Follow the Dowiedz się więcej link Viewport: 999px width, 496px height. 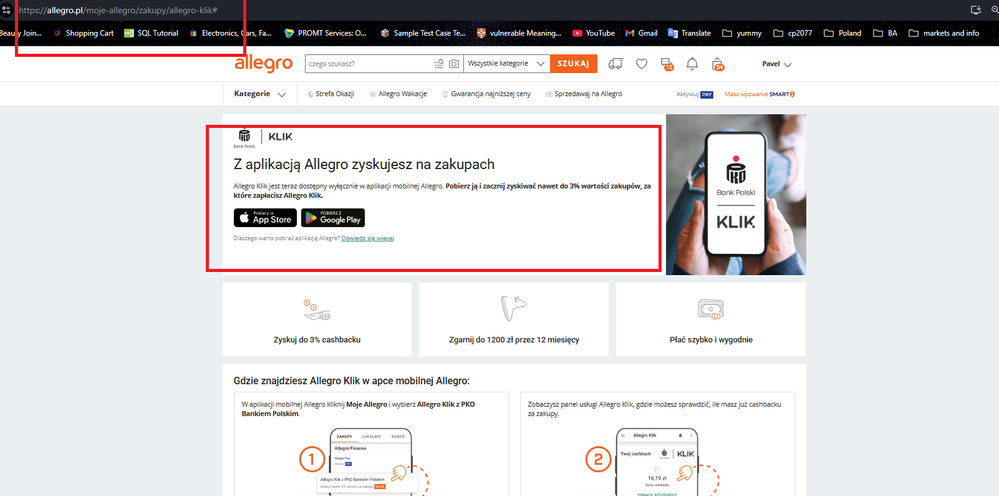368,238
